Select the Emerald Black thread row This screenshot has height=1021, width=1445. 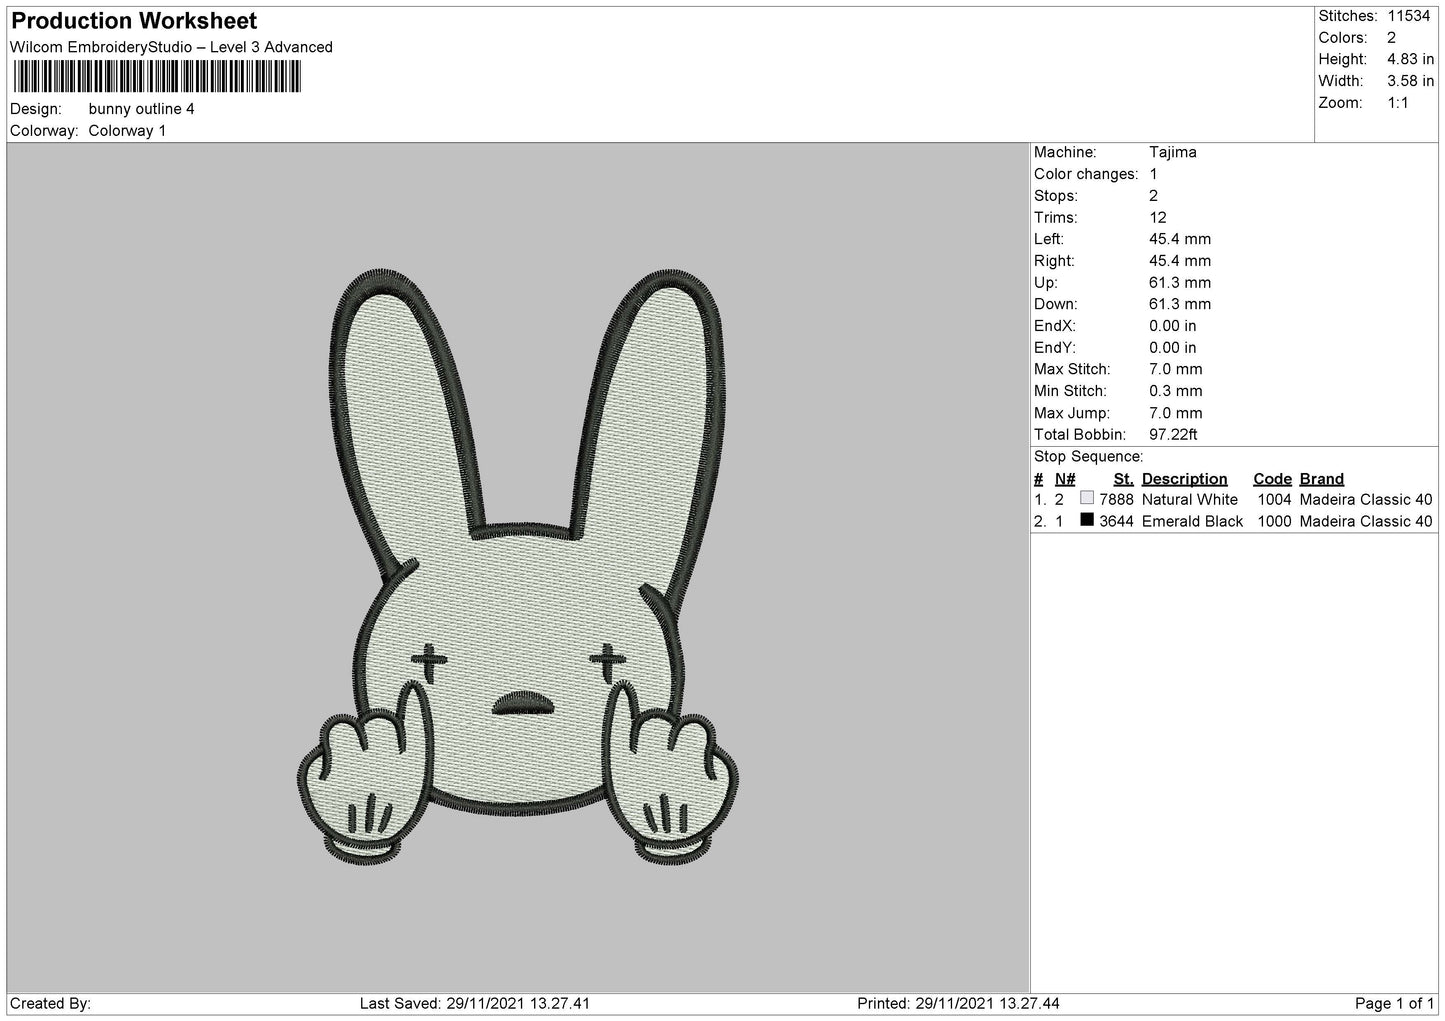coord(1192,521)
